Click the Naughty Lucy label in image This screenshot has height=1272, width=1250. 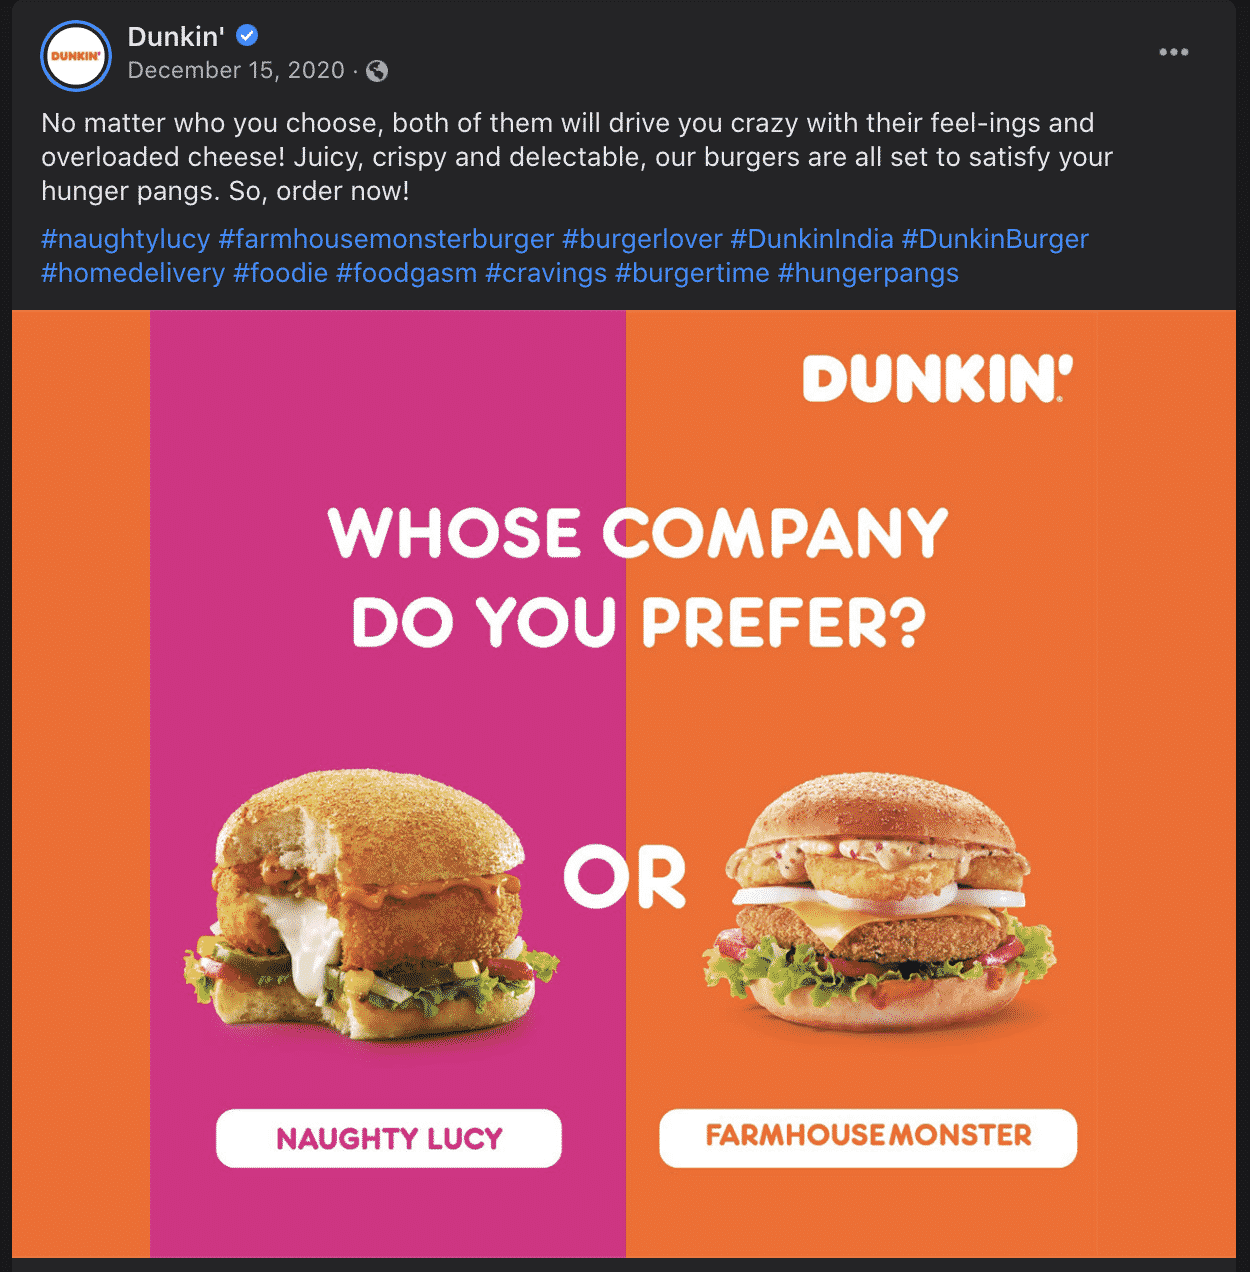click(389, 1138)
